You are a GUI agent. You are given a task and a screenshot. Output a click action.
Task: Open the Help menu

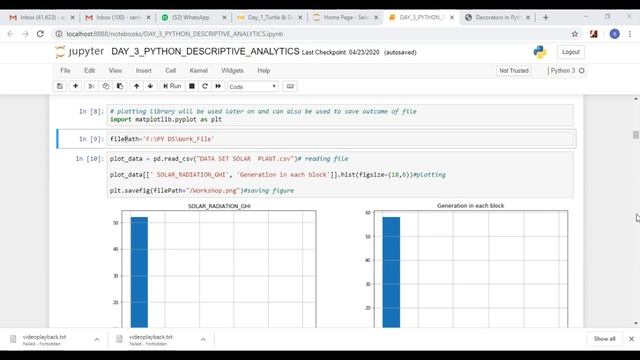coord(264,71)
